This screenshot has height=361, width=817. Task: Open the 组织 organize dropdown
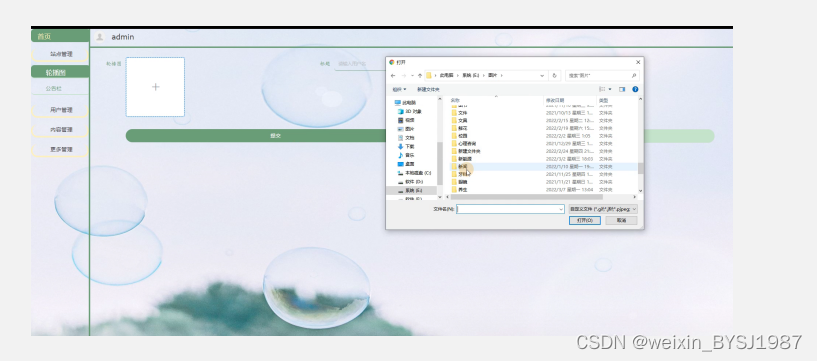pyautogui.click(x=399, y=90)
